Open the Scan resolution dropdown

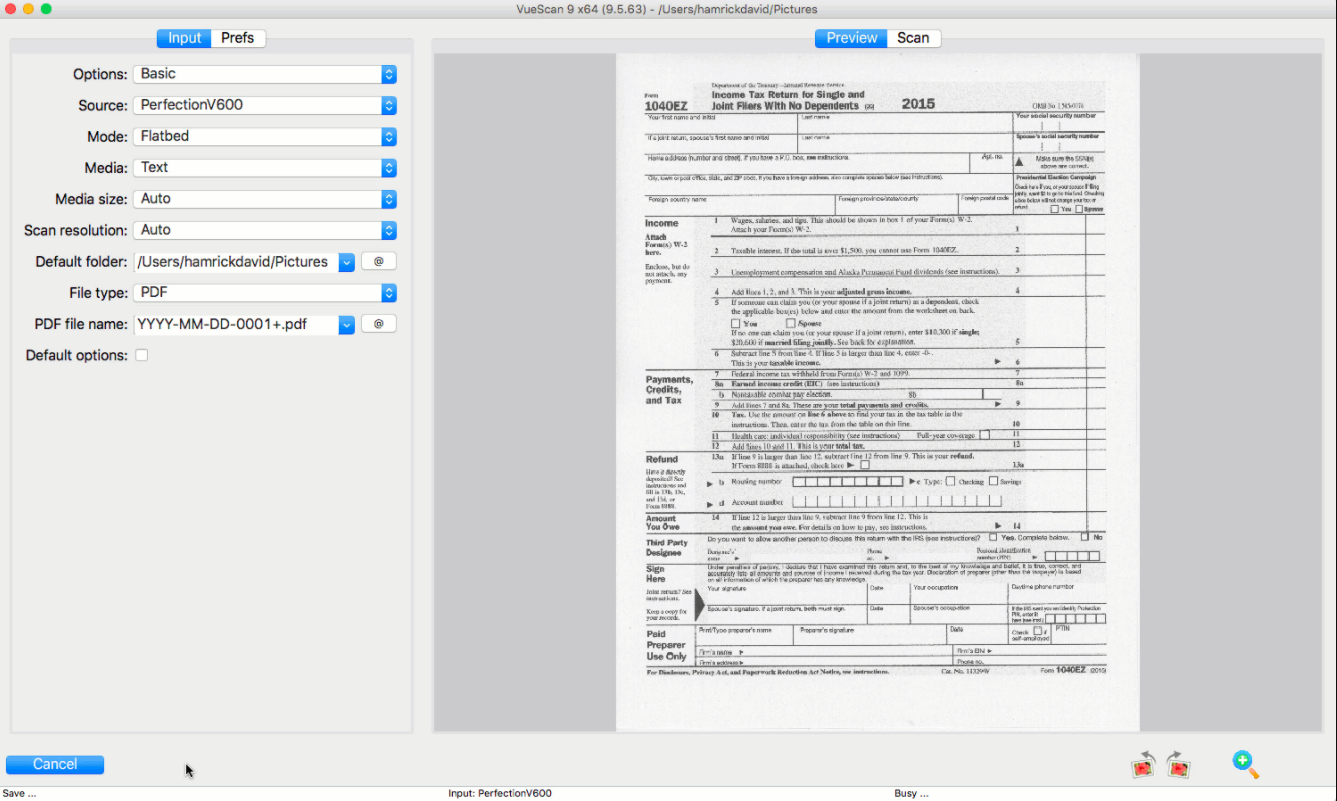coord(265,230)
